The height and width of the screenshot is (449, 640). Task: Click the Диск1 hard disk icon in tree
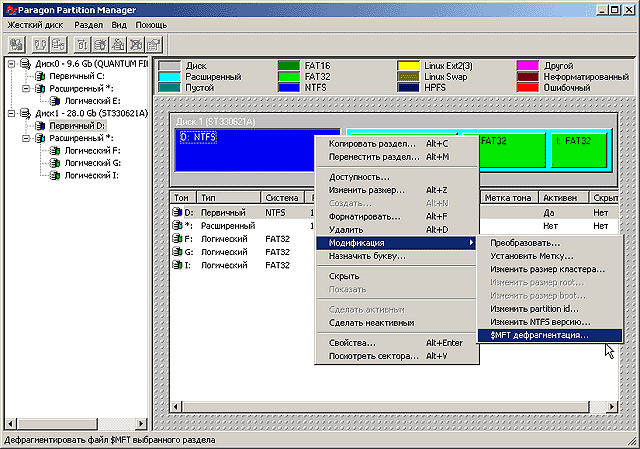click(26, 113)
